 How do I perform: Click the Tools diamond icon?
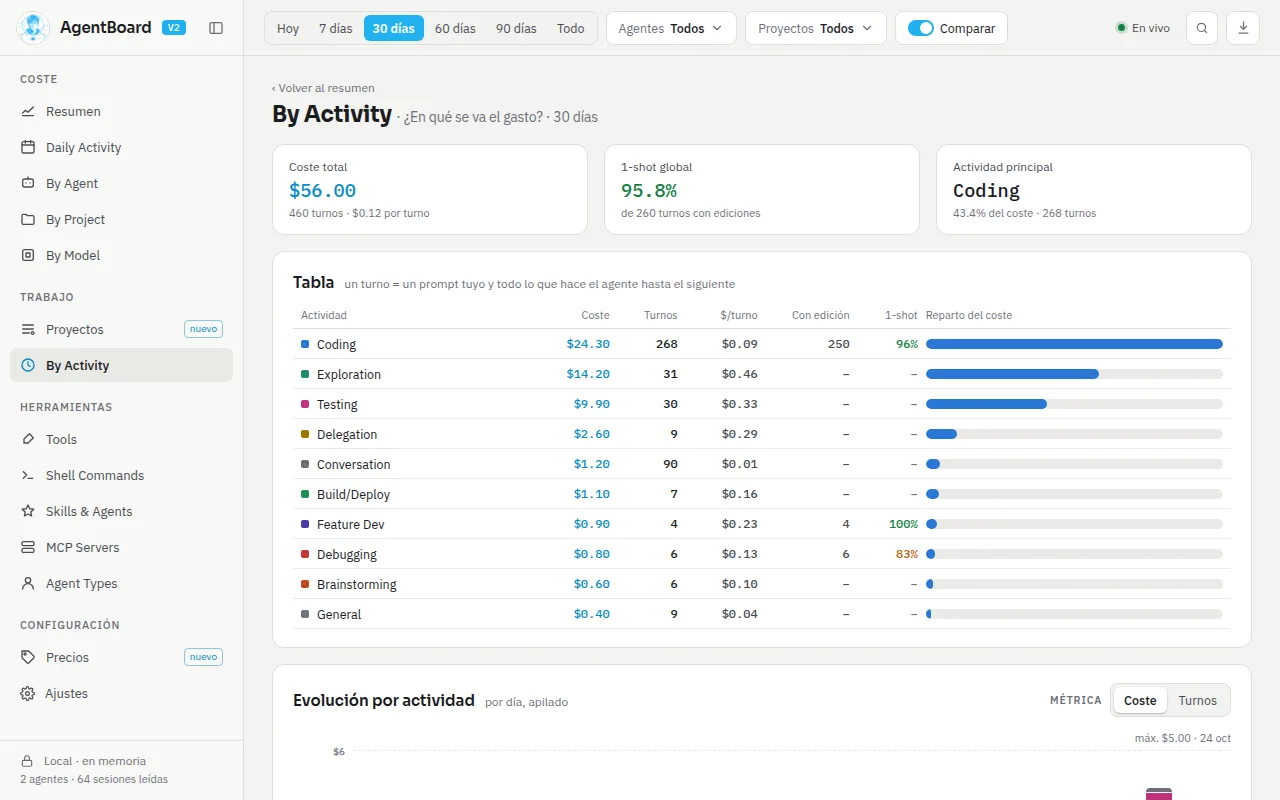(x=28, y=440)
